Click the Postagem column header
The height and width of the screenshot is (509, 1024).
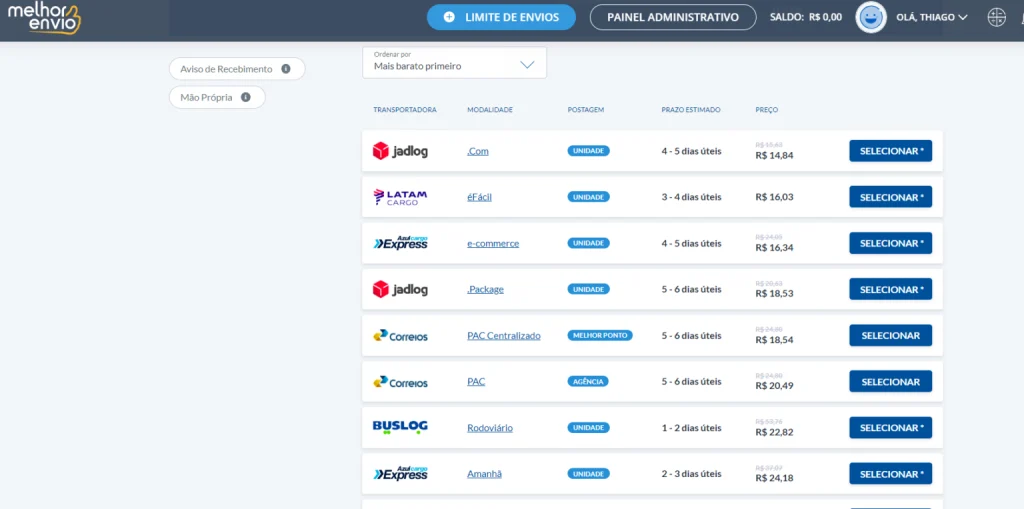coord(586,110)
